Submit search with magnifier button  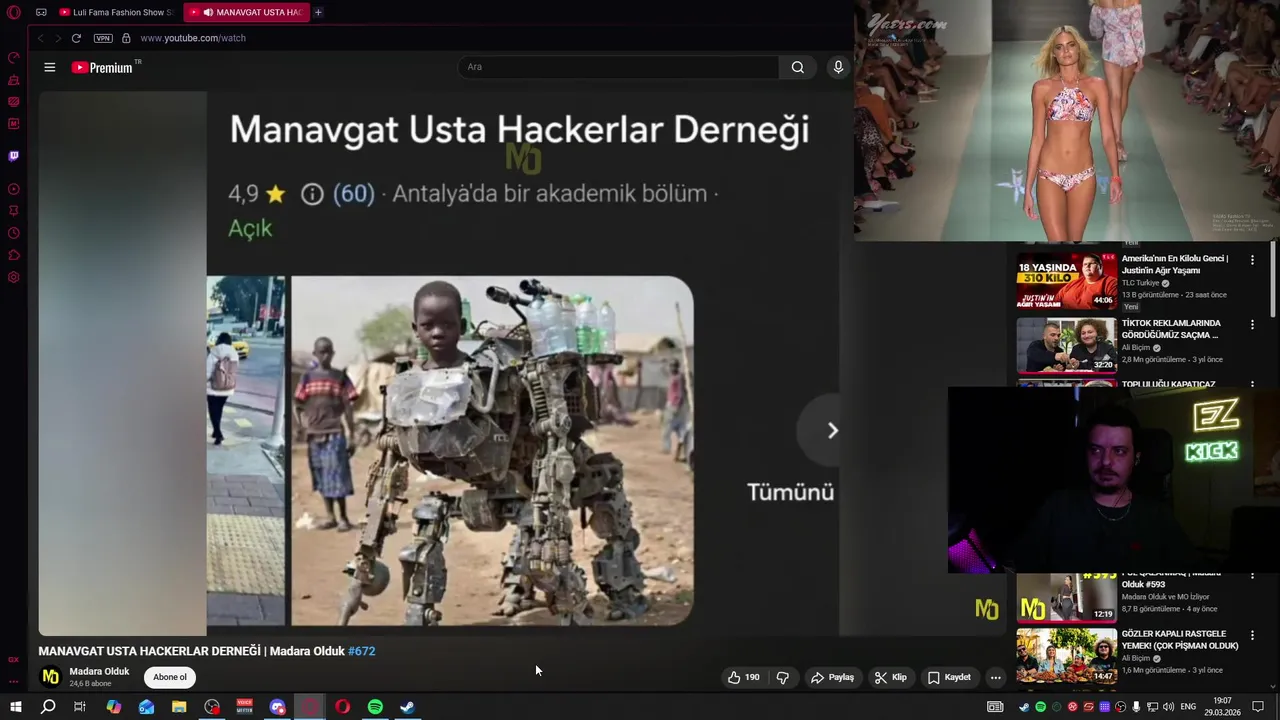[x=797, y=67]
